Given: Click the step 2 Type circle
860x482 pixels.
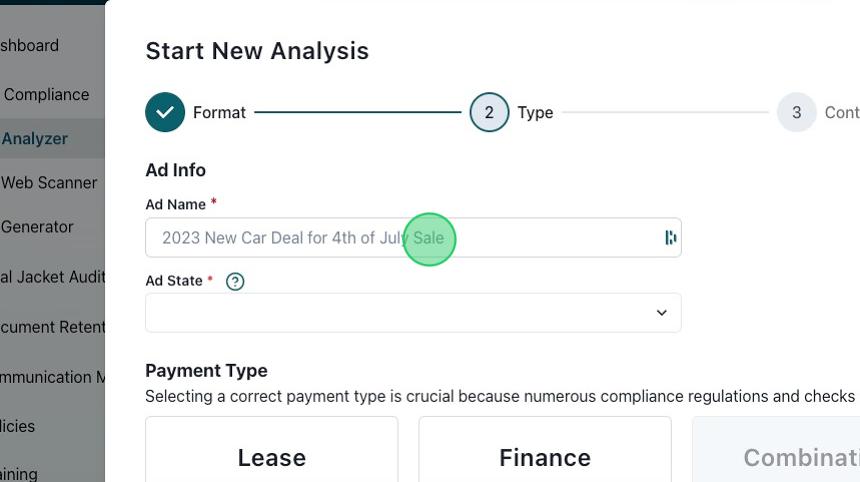Looking at the screenshot, I should click(489, 113).
